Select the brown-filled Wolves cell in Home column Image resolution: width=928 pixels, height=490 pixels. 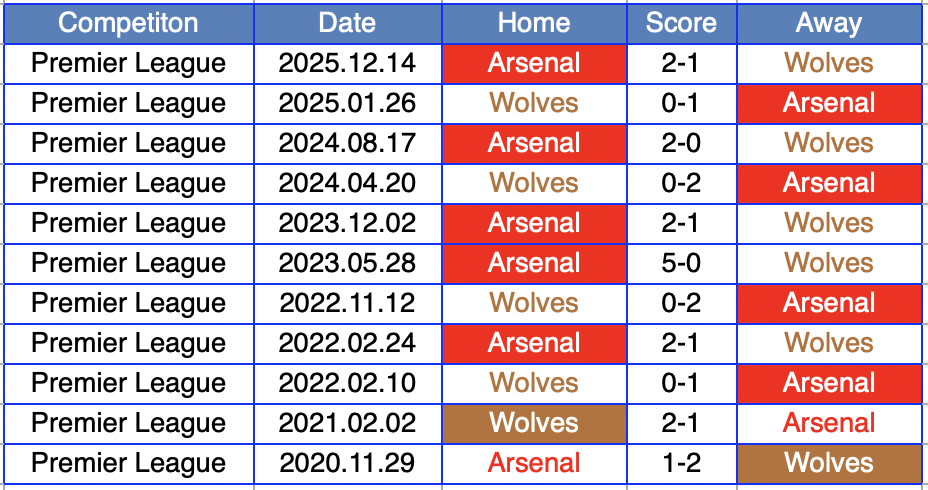pos(534,423)
